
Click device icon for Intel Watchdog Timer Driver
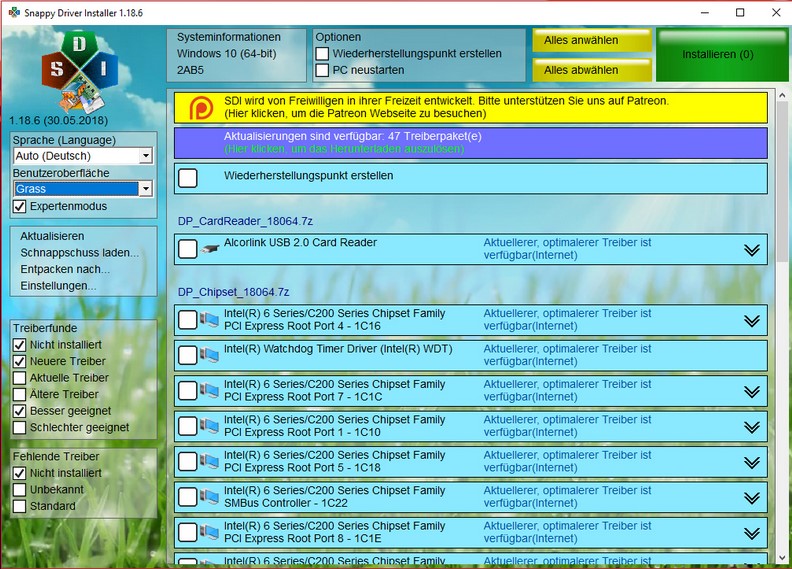pyautogui.click(x=209, y=355)
